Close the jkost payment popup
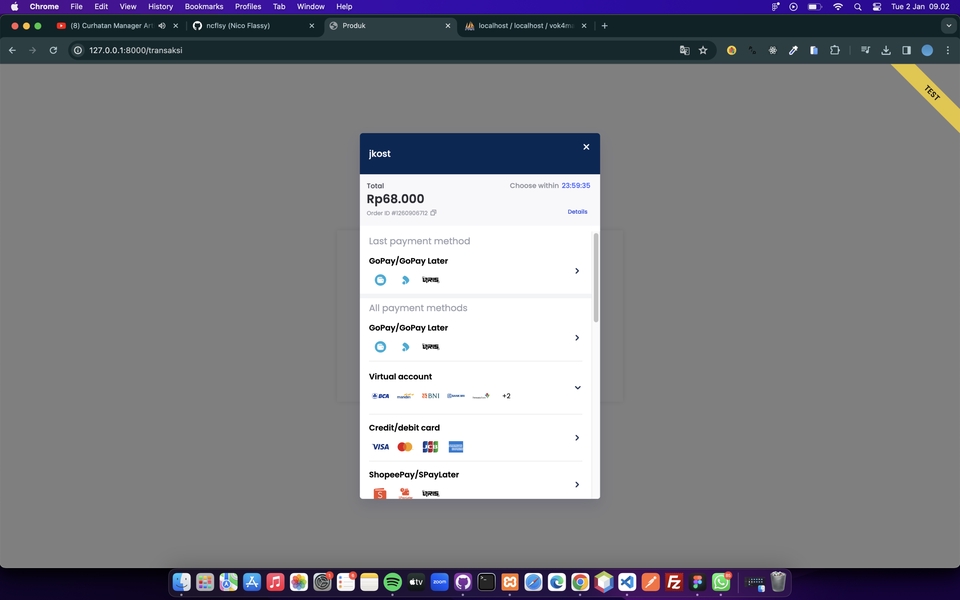Screen dimensions: 960x600 pyautogui.click(x=586, y=147)
